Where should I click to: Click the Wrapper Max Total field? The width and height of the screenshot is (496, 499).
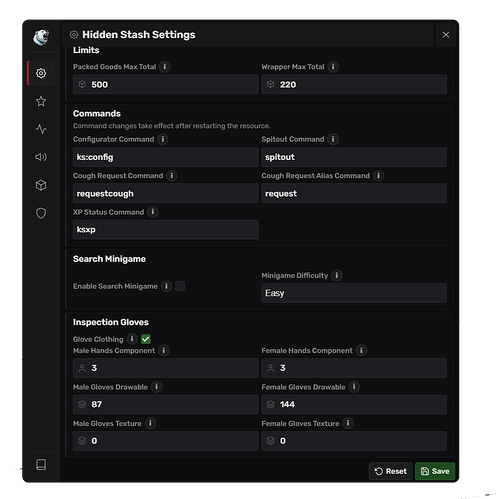(x=354, y=84)
